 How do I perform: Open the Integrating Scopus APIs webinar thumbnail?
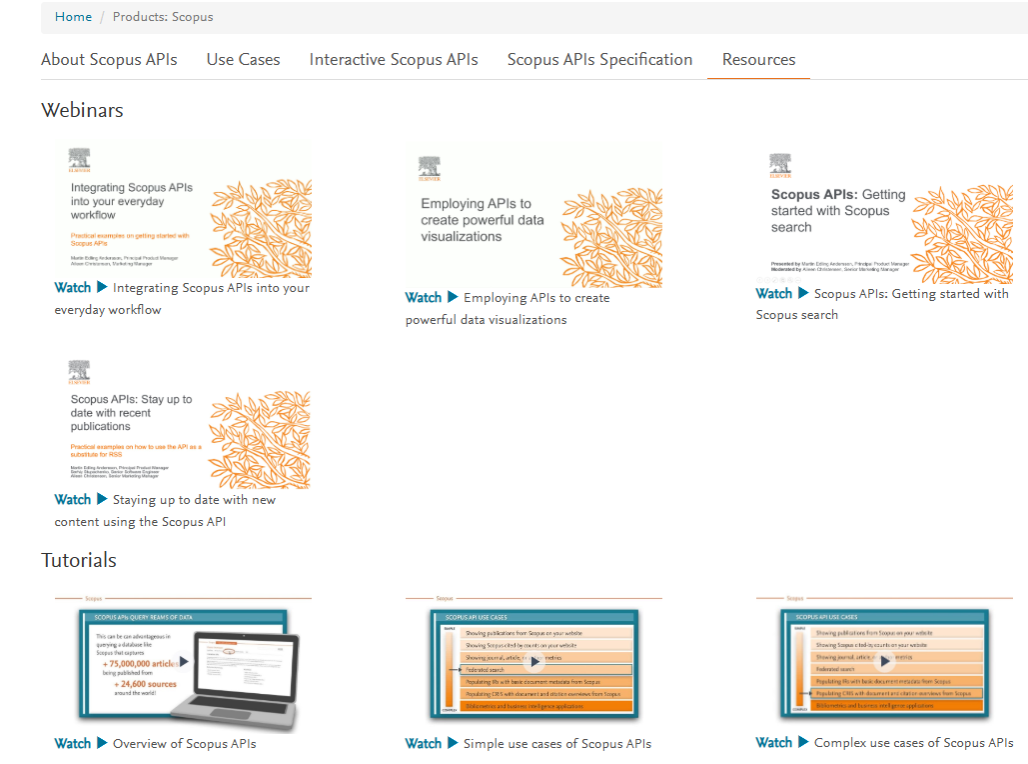click(183, 209)
